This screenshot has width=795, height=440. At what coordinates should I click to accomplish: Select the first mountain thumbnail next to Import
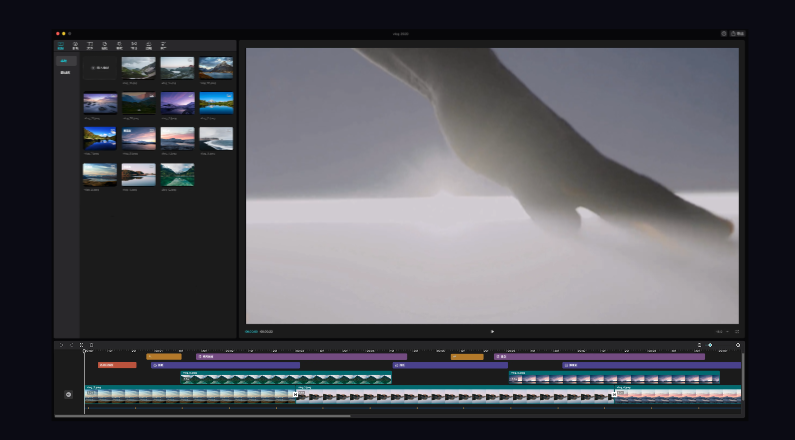tap(138, 67)
